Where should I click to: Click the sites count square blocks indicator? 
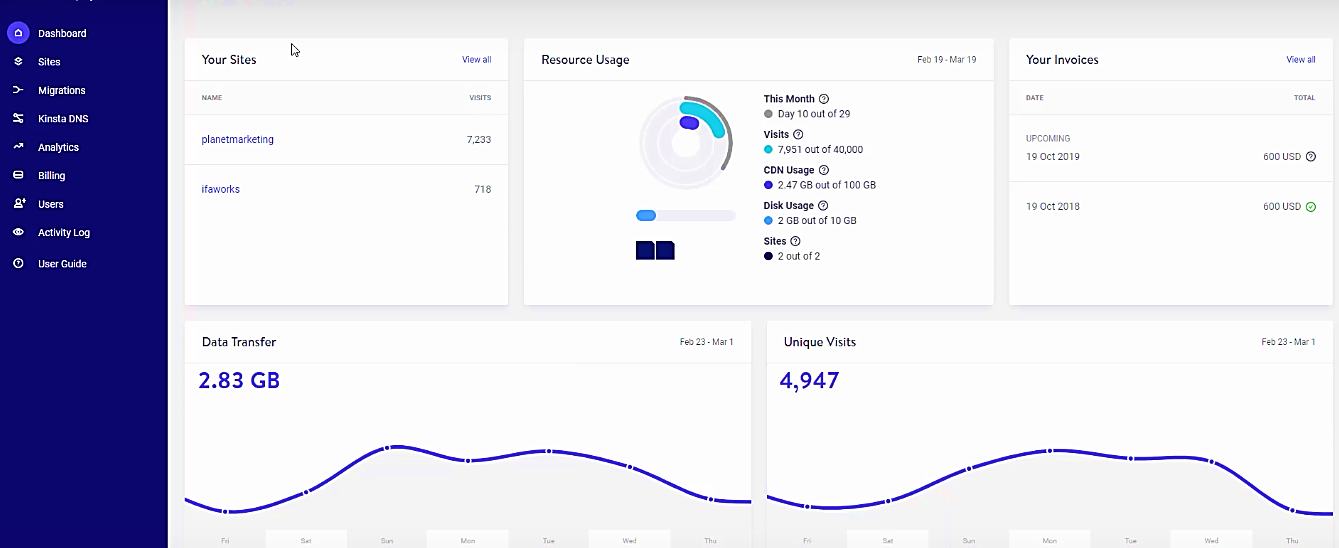(655, 250)
